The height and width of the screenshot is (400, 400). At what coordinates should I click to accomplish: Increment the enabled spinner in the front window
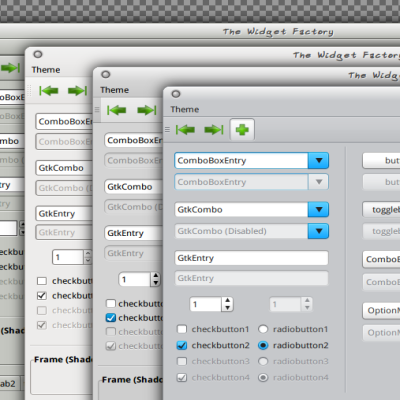click(227, 300)
